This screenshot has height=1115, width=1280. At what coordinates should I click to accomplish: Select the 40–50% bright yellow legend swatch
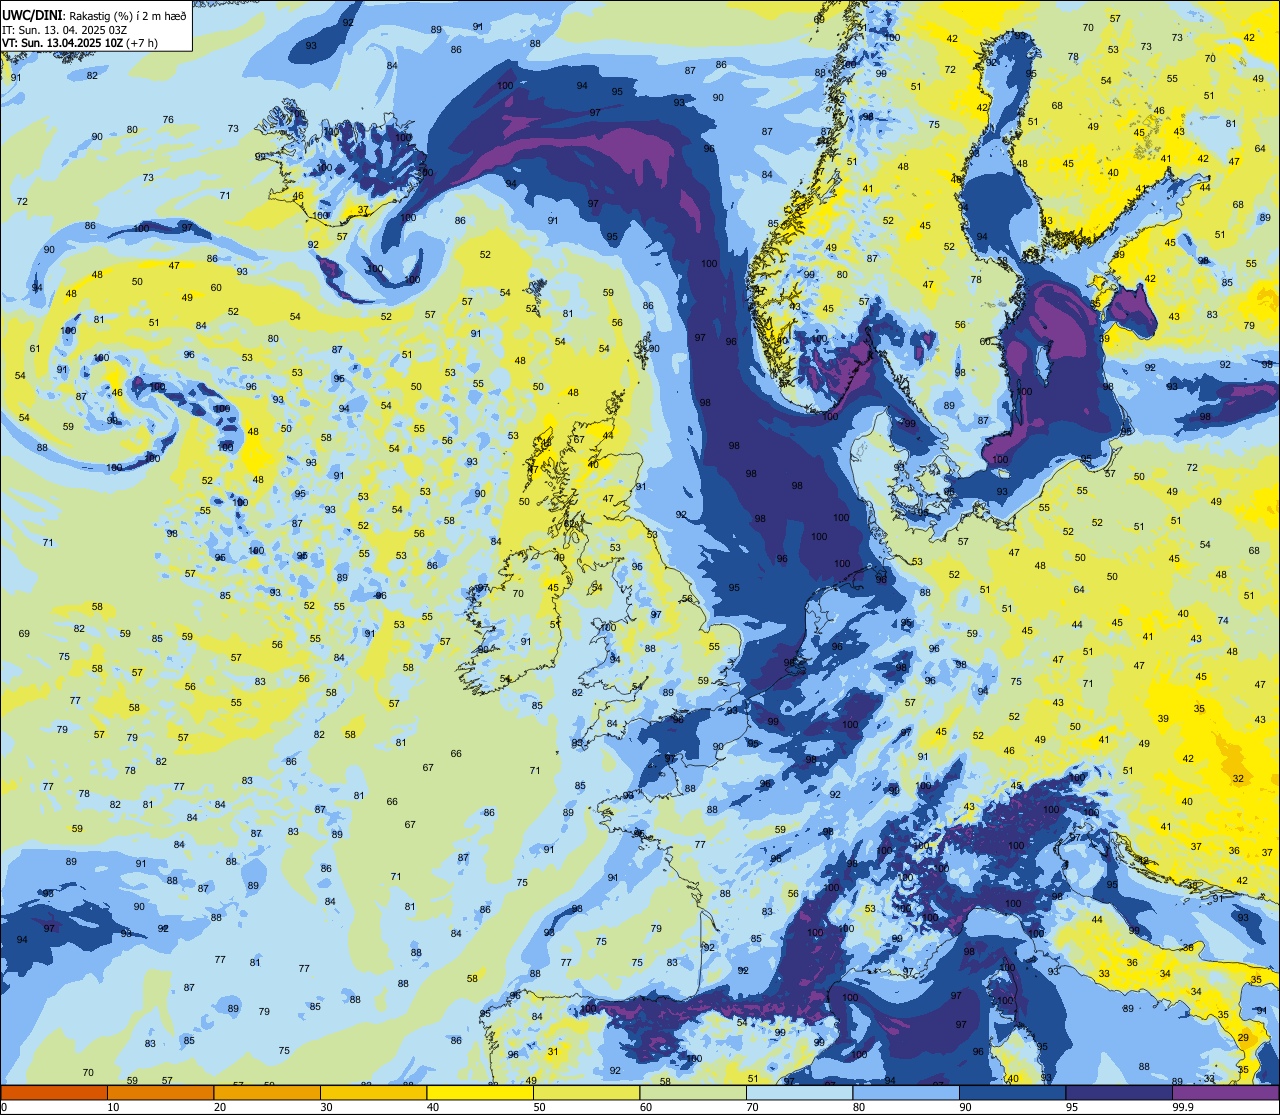pos(480,1093)
